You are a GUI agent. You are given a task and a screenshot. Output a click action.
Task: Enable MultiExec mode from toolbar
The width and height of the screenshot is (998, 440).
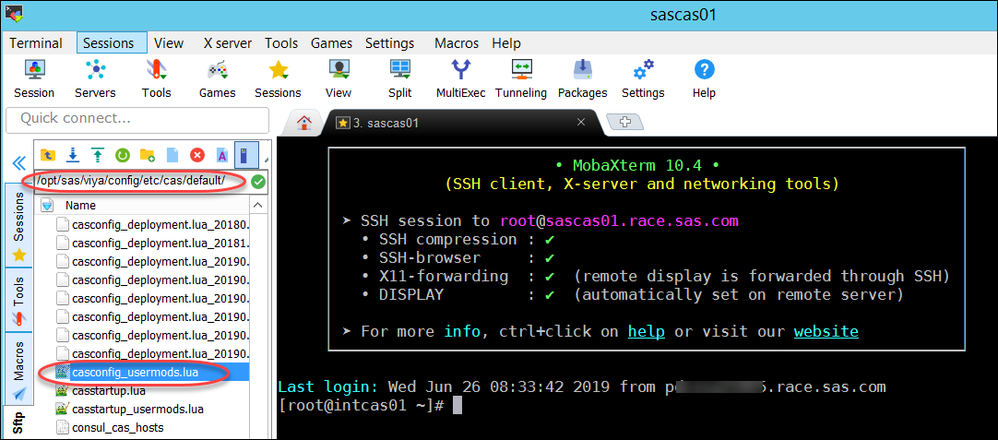coord(460,78)
